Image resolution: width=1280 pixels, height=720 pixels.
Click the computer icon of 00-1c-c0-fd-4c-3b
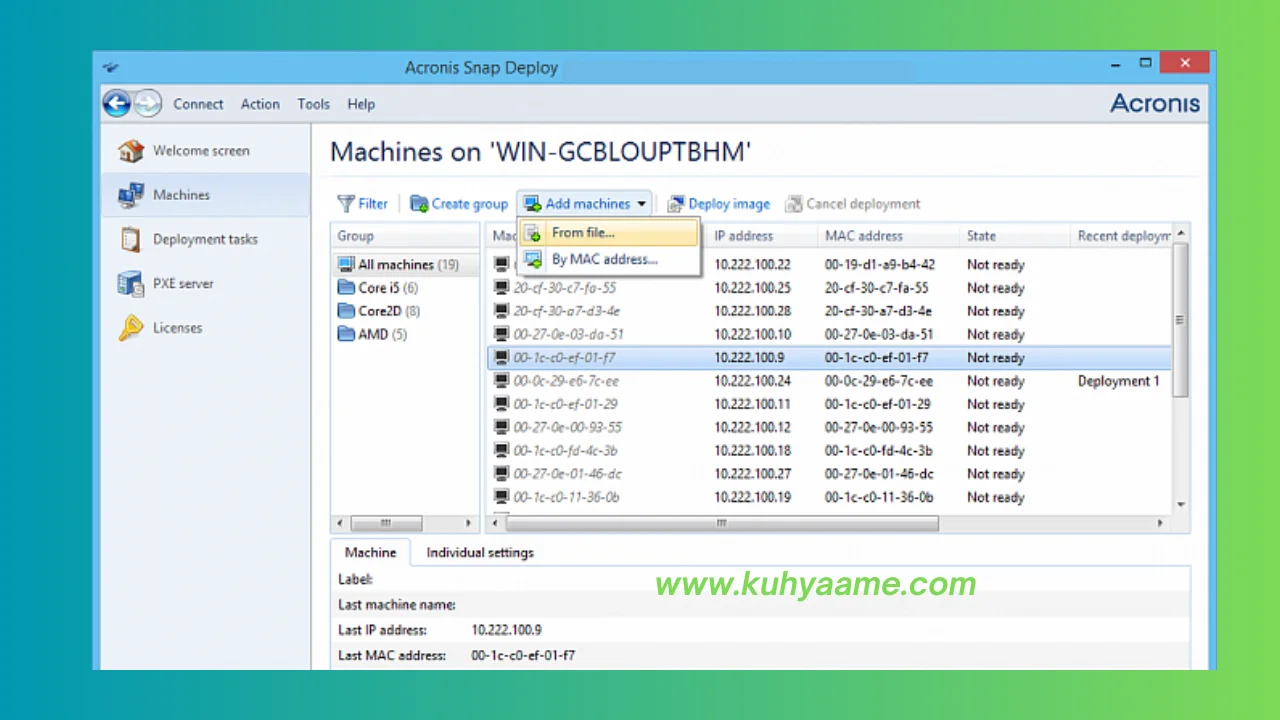click(501, 451)
